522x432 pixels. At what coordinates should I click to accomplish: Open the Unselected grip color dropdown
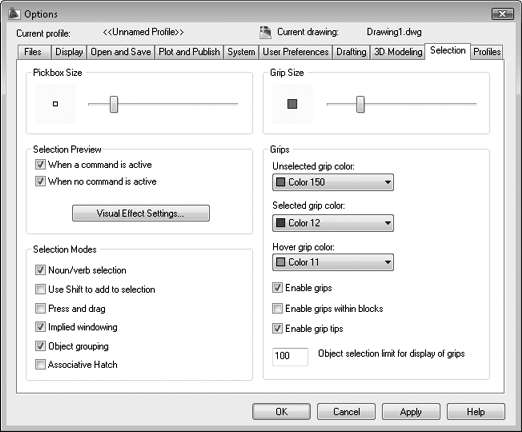tap(333, 182)
